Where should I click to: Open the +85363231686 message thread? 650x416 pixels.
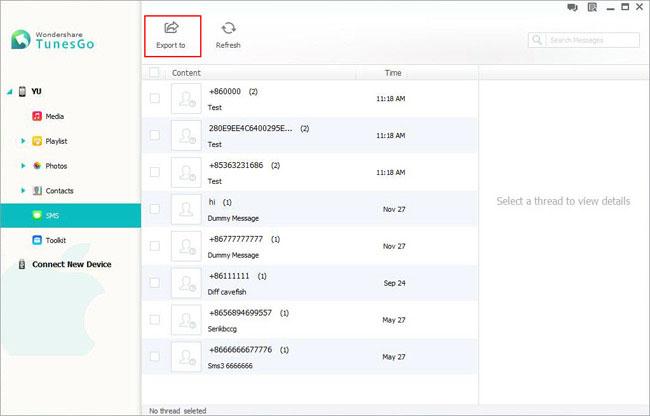(310, 172)
